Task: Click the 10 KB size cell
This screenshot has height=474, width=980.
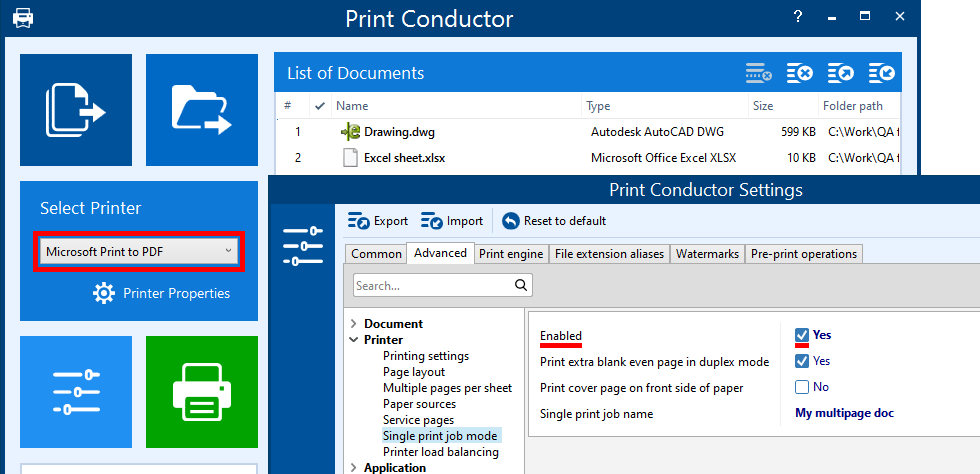Action: [801, 158]
